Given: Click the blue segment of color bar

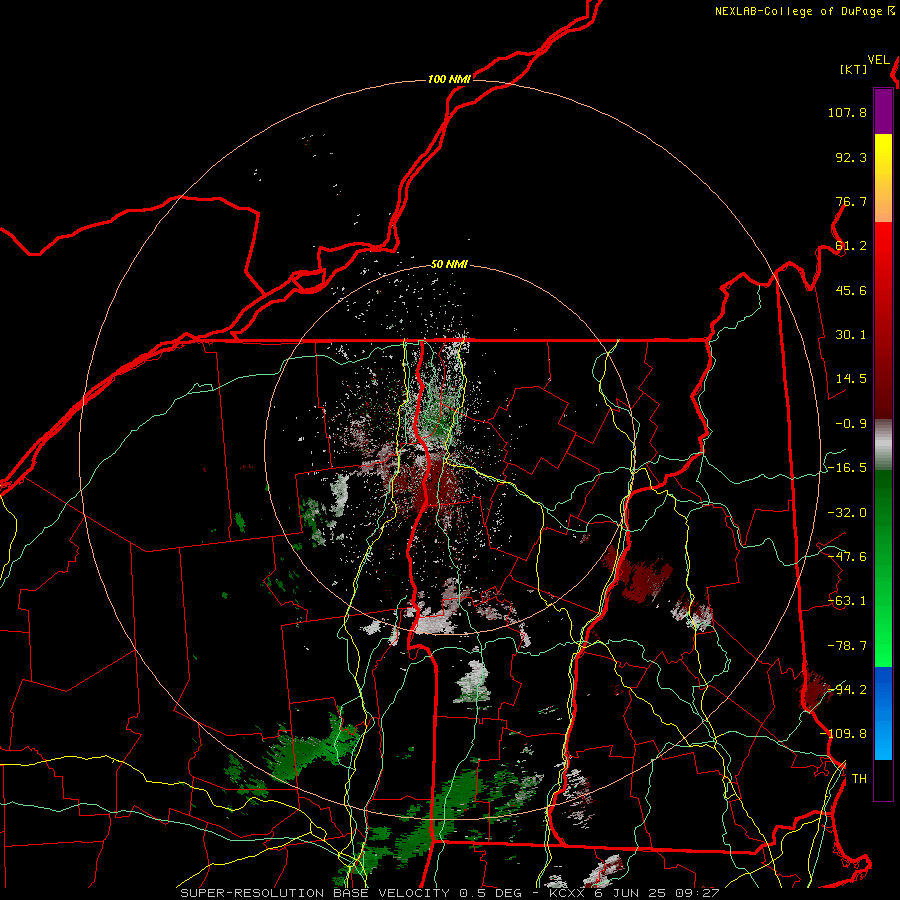Looking at the screenshot, I should click(883, 713).
